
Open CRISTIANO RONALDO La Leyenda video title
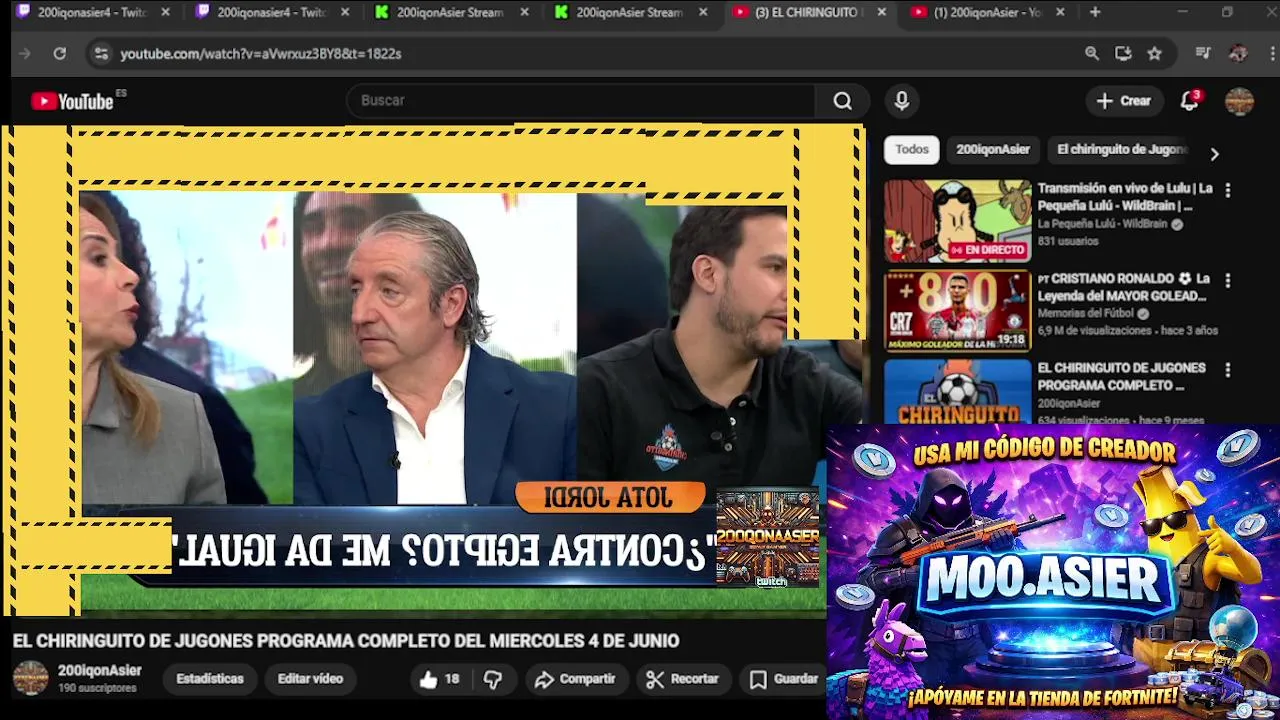click(x=1122, y=287)
